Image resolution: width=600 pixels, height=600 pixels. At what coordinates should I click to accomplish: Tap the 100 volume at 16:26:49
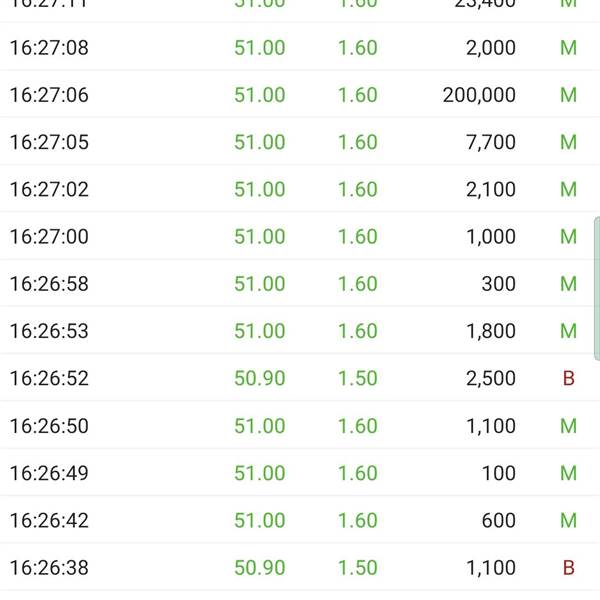[499, 473]
